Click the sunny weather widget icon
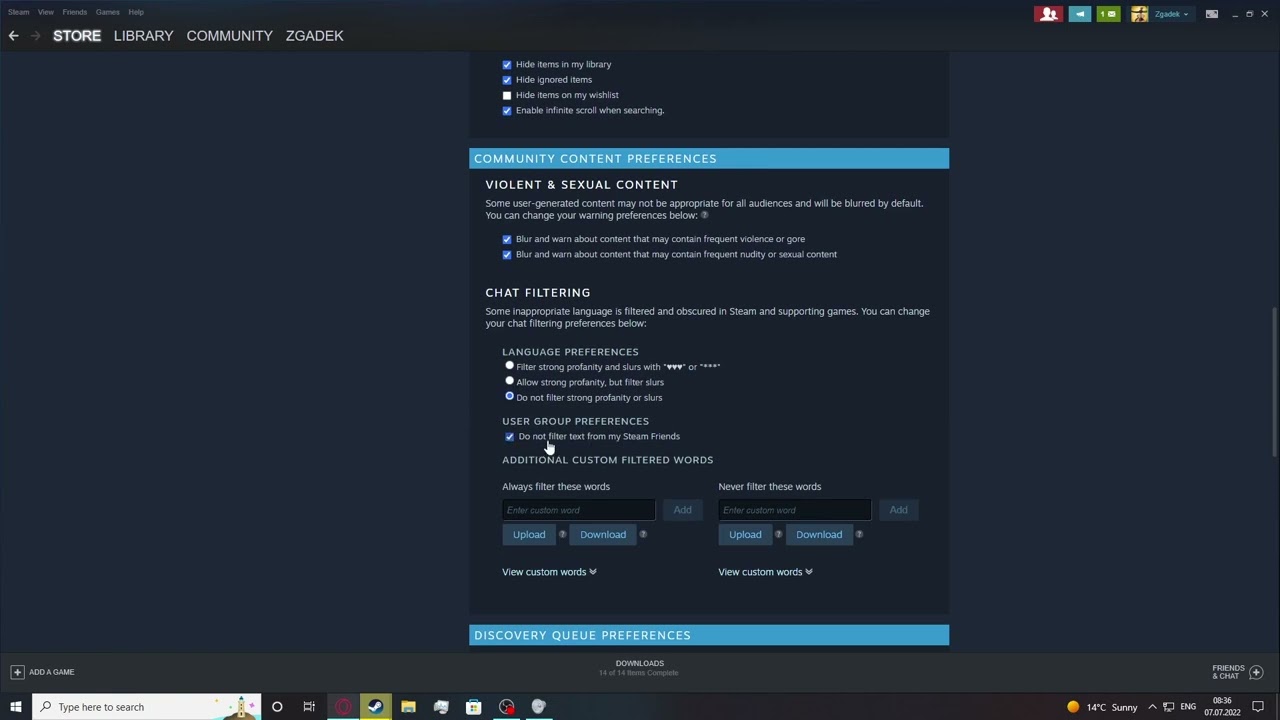The image size is (1280, 720). coord(1073,707)
